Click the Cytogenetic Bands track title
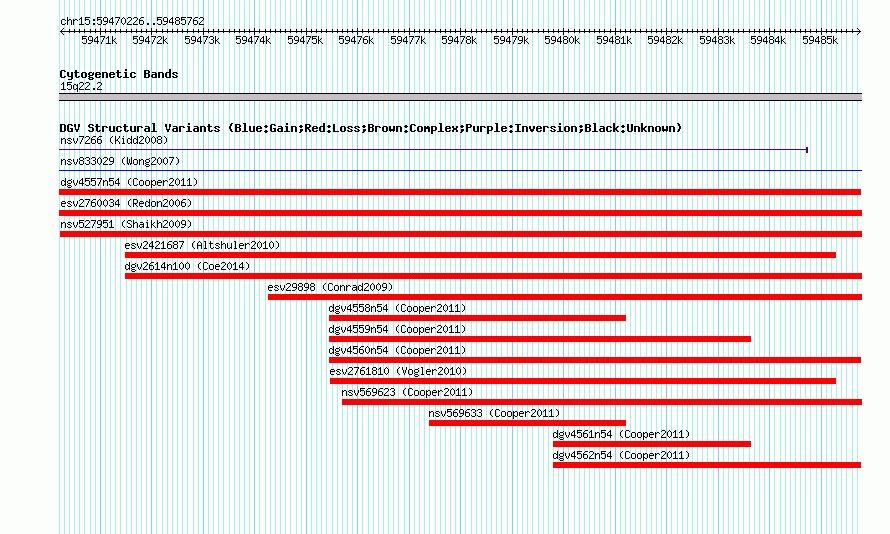The width and height of the screenshot is (890, 534). pyautogui.click(x=119, y=74)
